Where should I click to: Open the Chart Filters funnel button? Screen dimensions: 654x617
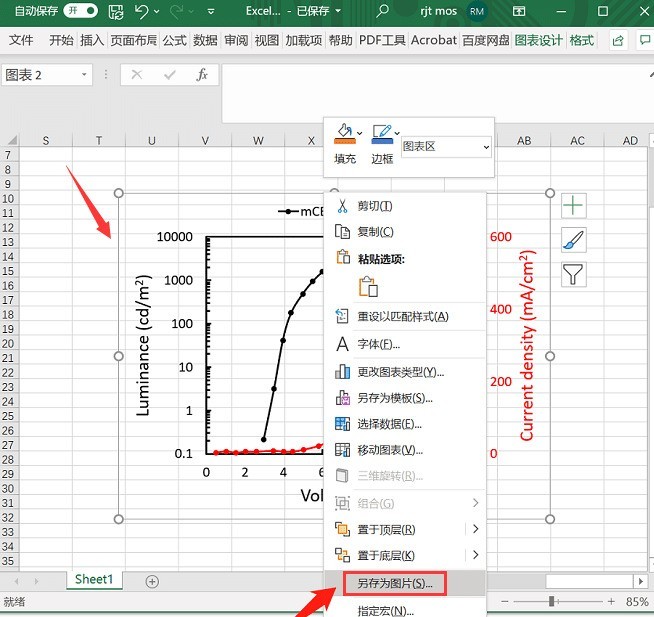tap(573, 275)
